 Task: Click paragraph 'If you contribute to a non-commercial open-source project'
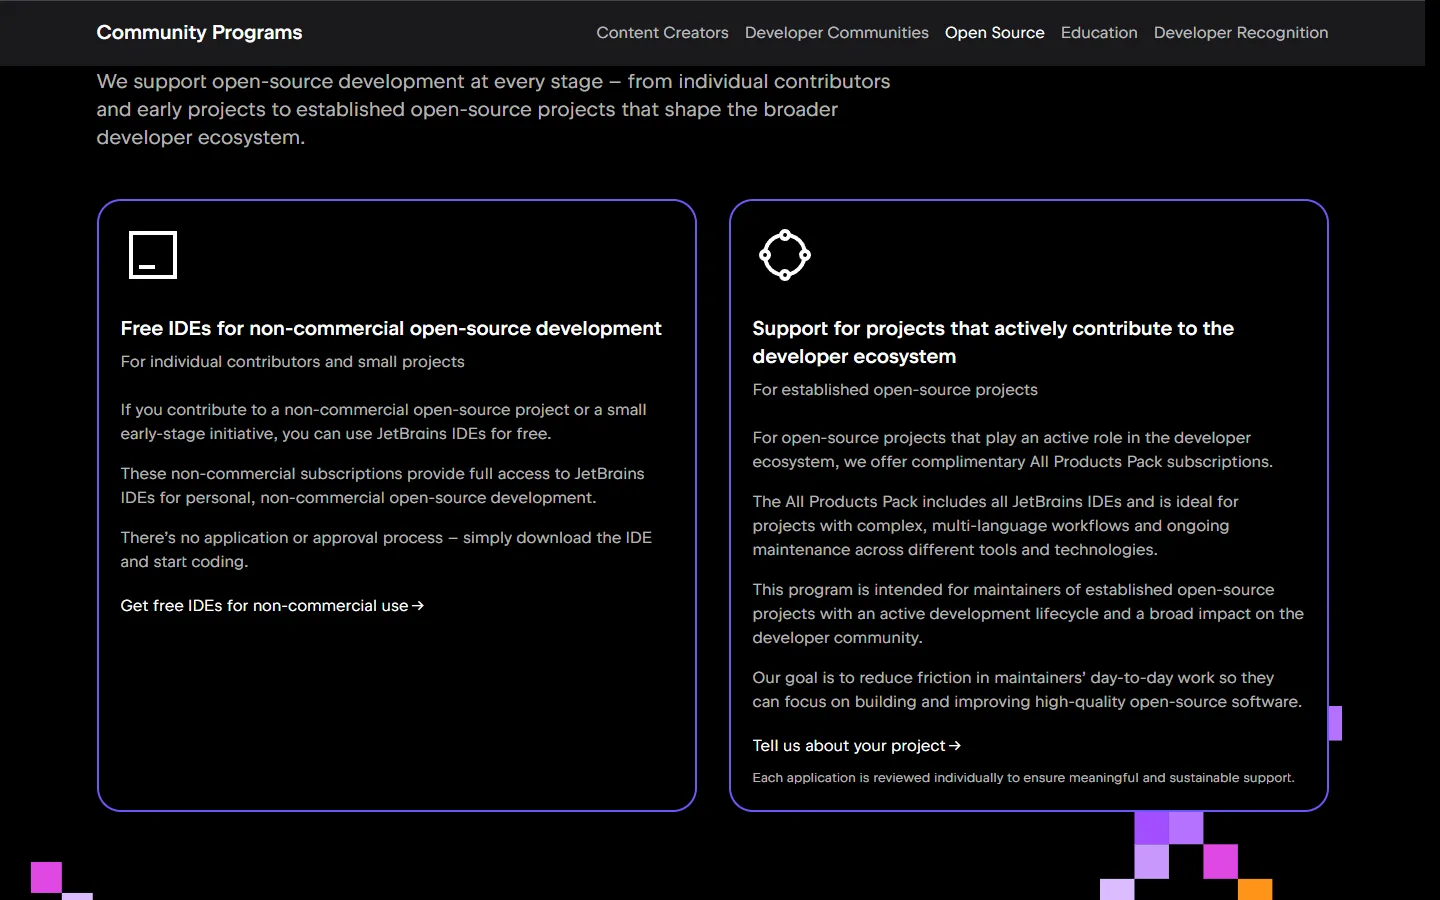click(x=383, y=421)
